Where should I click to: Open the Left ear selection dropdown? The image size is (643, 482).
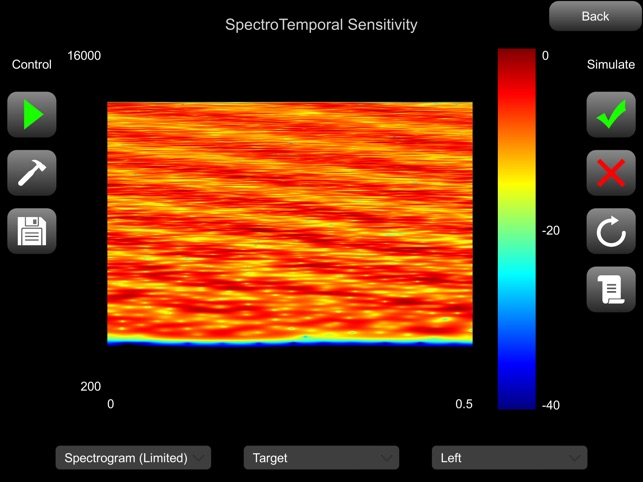tap(509, 458)
